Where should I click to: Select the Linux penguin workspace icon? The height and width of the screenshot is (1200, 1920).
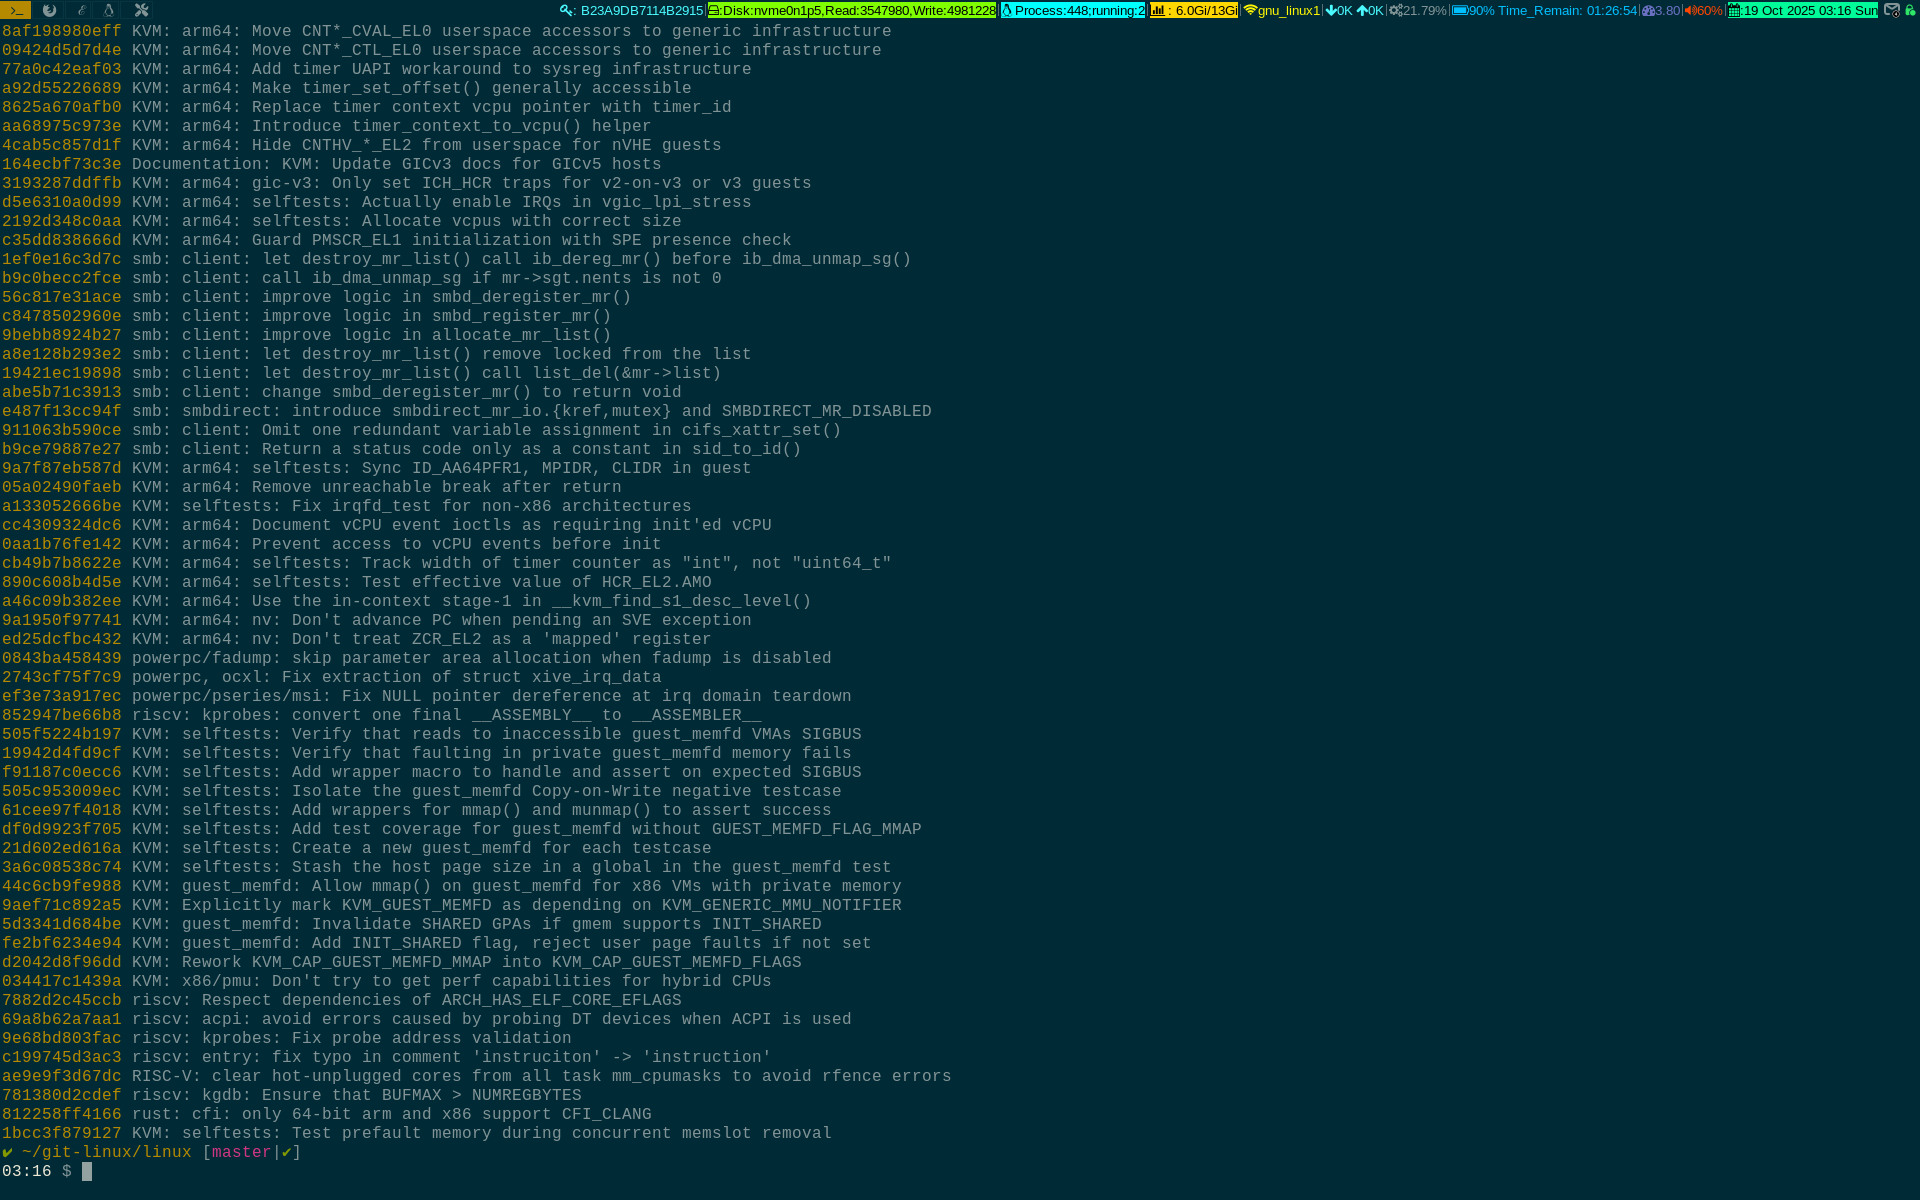coord(109,10)
